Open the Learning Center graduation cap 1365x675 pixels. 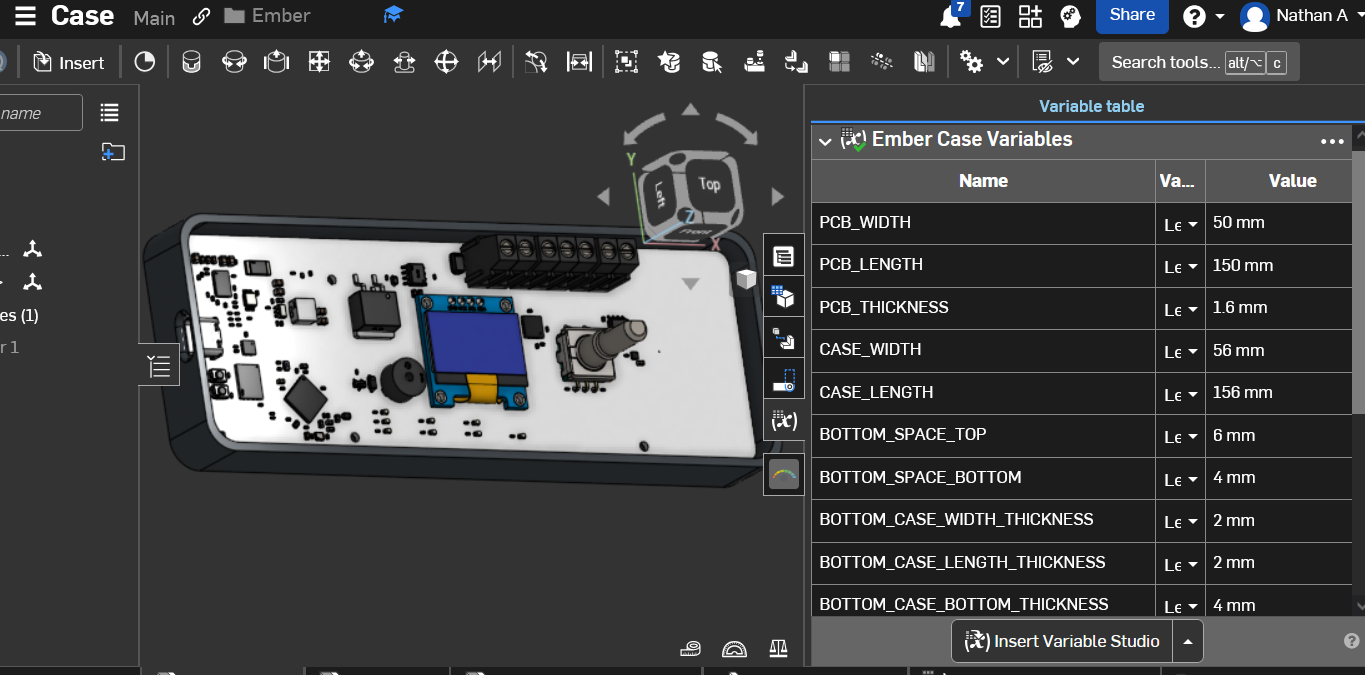click(393, 16)
